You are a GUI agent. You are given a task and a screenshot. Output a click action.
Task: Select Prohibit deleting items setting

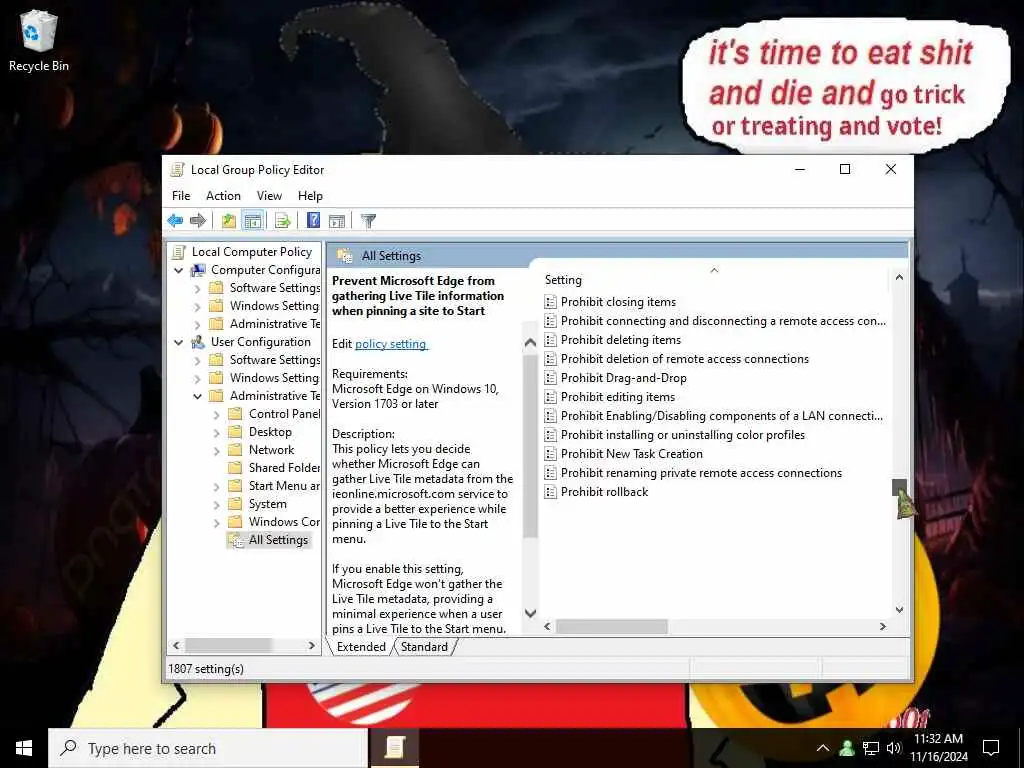[620, 340]
